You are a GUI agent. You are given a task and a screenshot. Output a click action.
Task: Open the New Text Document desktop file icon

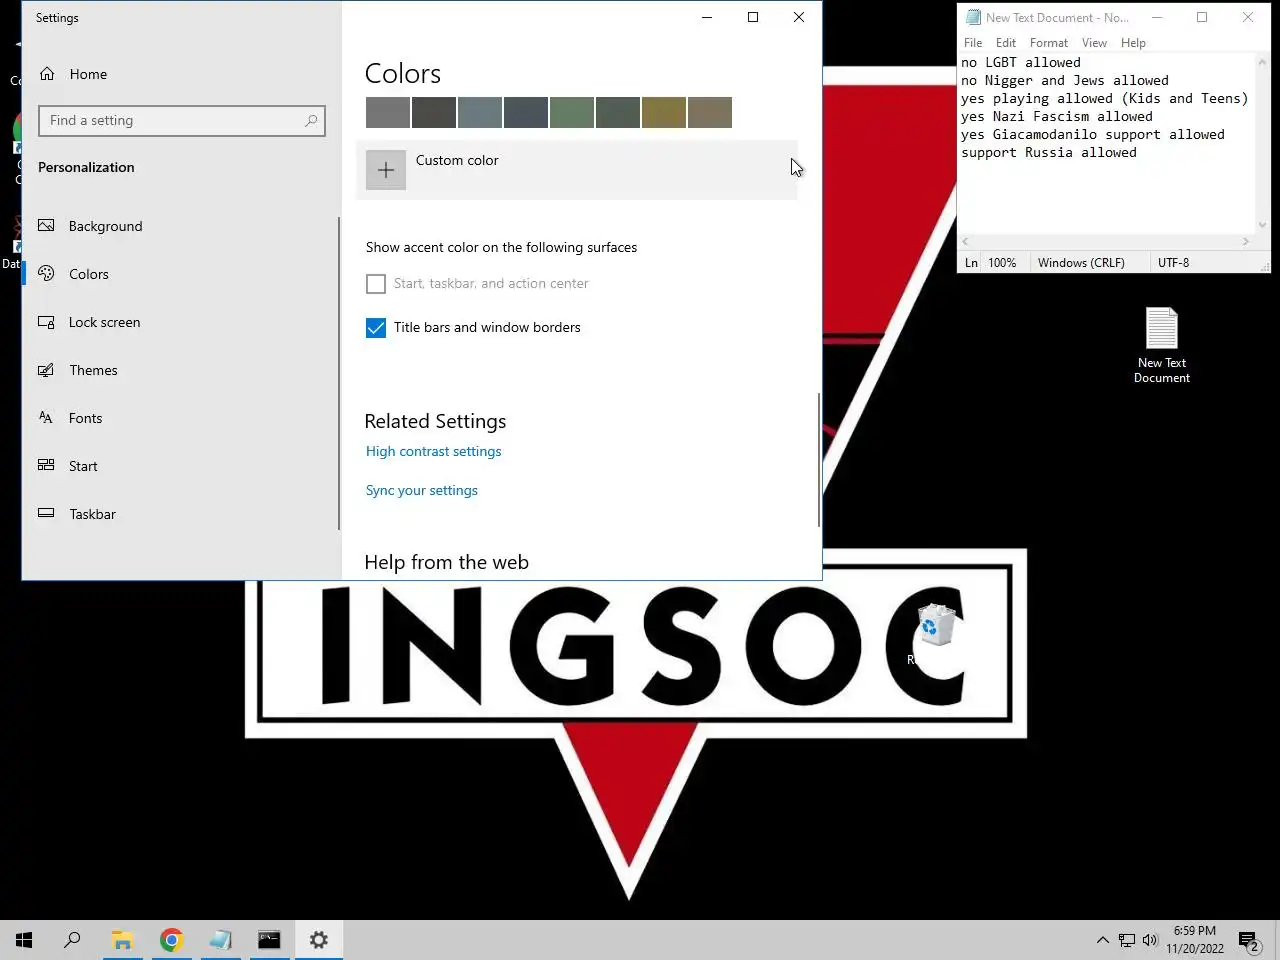click(x=1162, y=345)
